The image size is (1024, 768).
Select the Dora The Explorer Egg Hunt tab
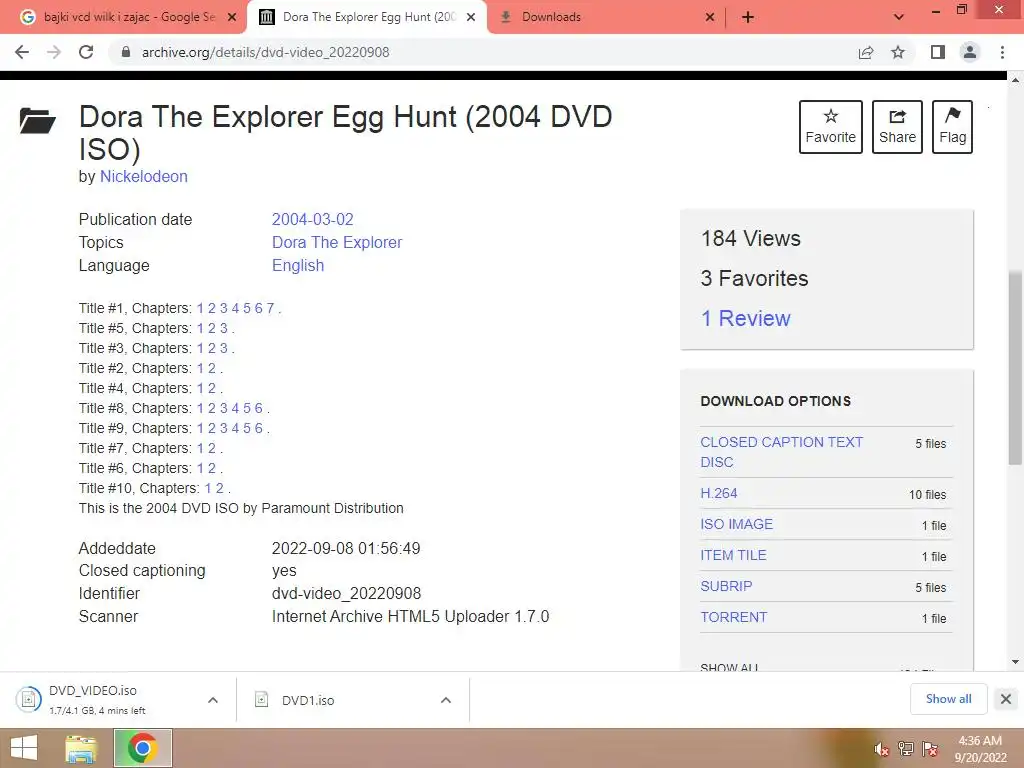pyautogui.click(x=367, y=17)
